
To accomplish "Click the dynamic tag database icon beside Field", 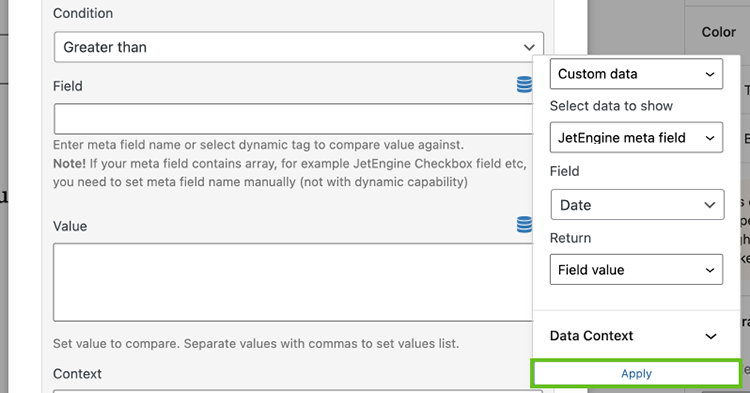I will 524,85.
